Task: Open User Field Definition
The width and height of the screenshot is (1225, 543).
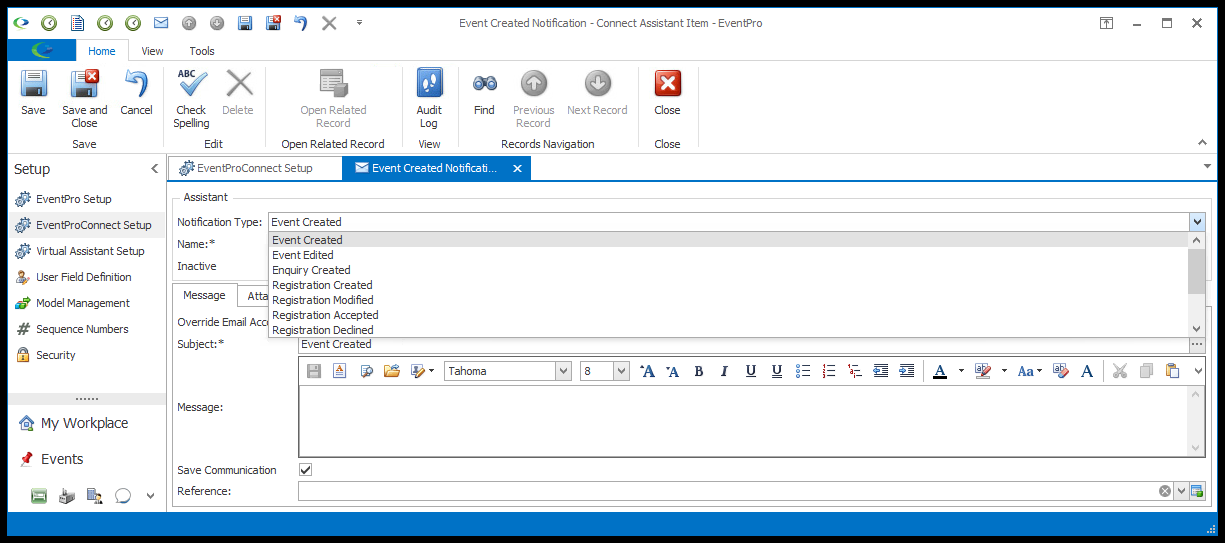Action: point(85,277)
